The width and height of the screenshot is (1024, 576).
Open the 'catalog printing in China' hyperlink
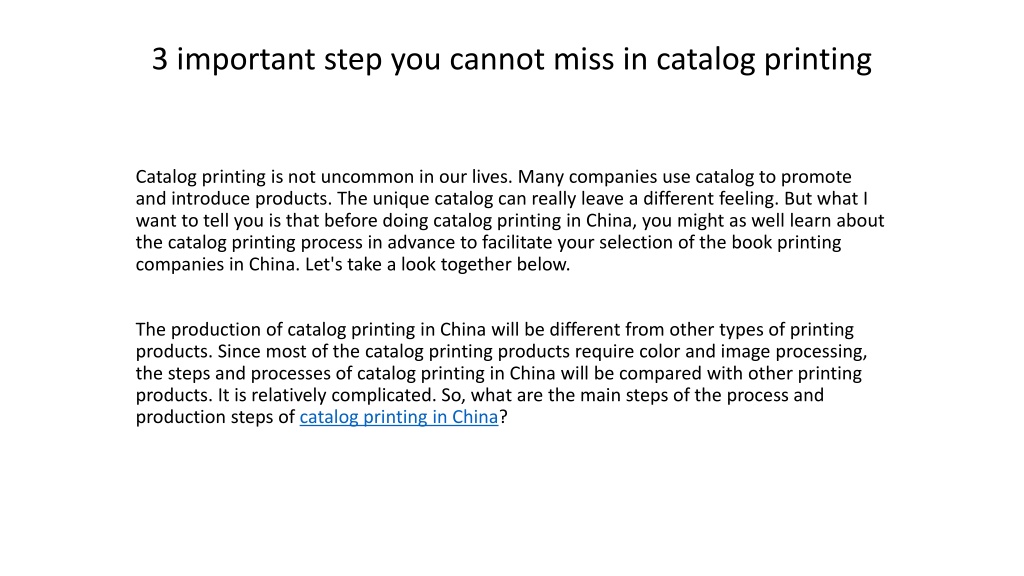(x=398, y=417)
